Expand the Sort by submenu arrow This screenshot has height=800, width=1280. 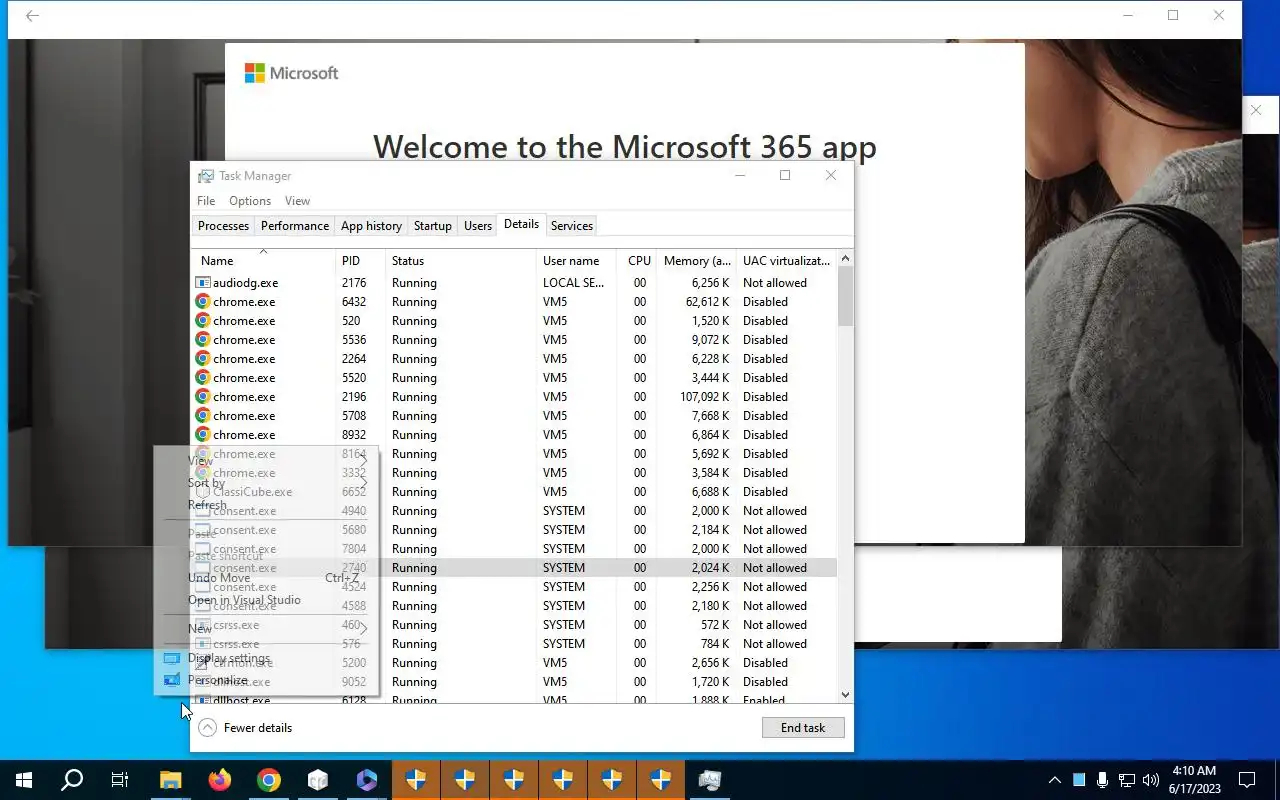click(x=364, y=483)
